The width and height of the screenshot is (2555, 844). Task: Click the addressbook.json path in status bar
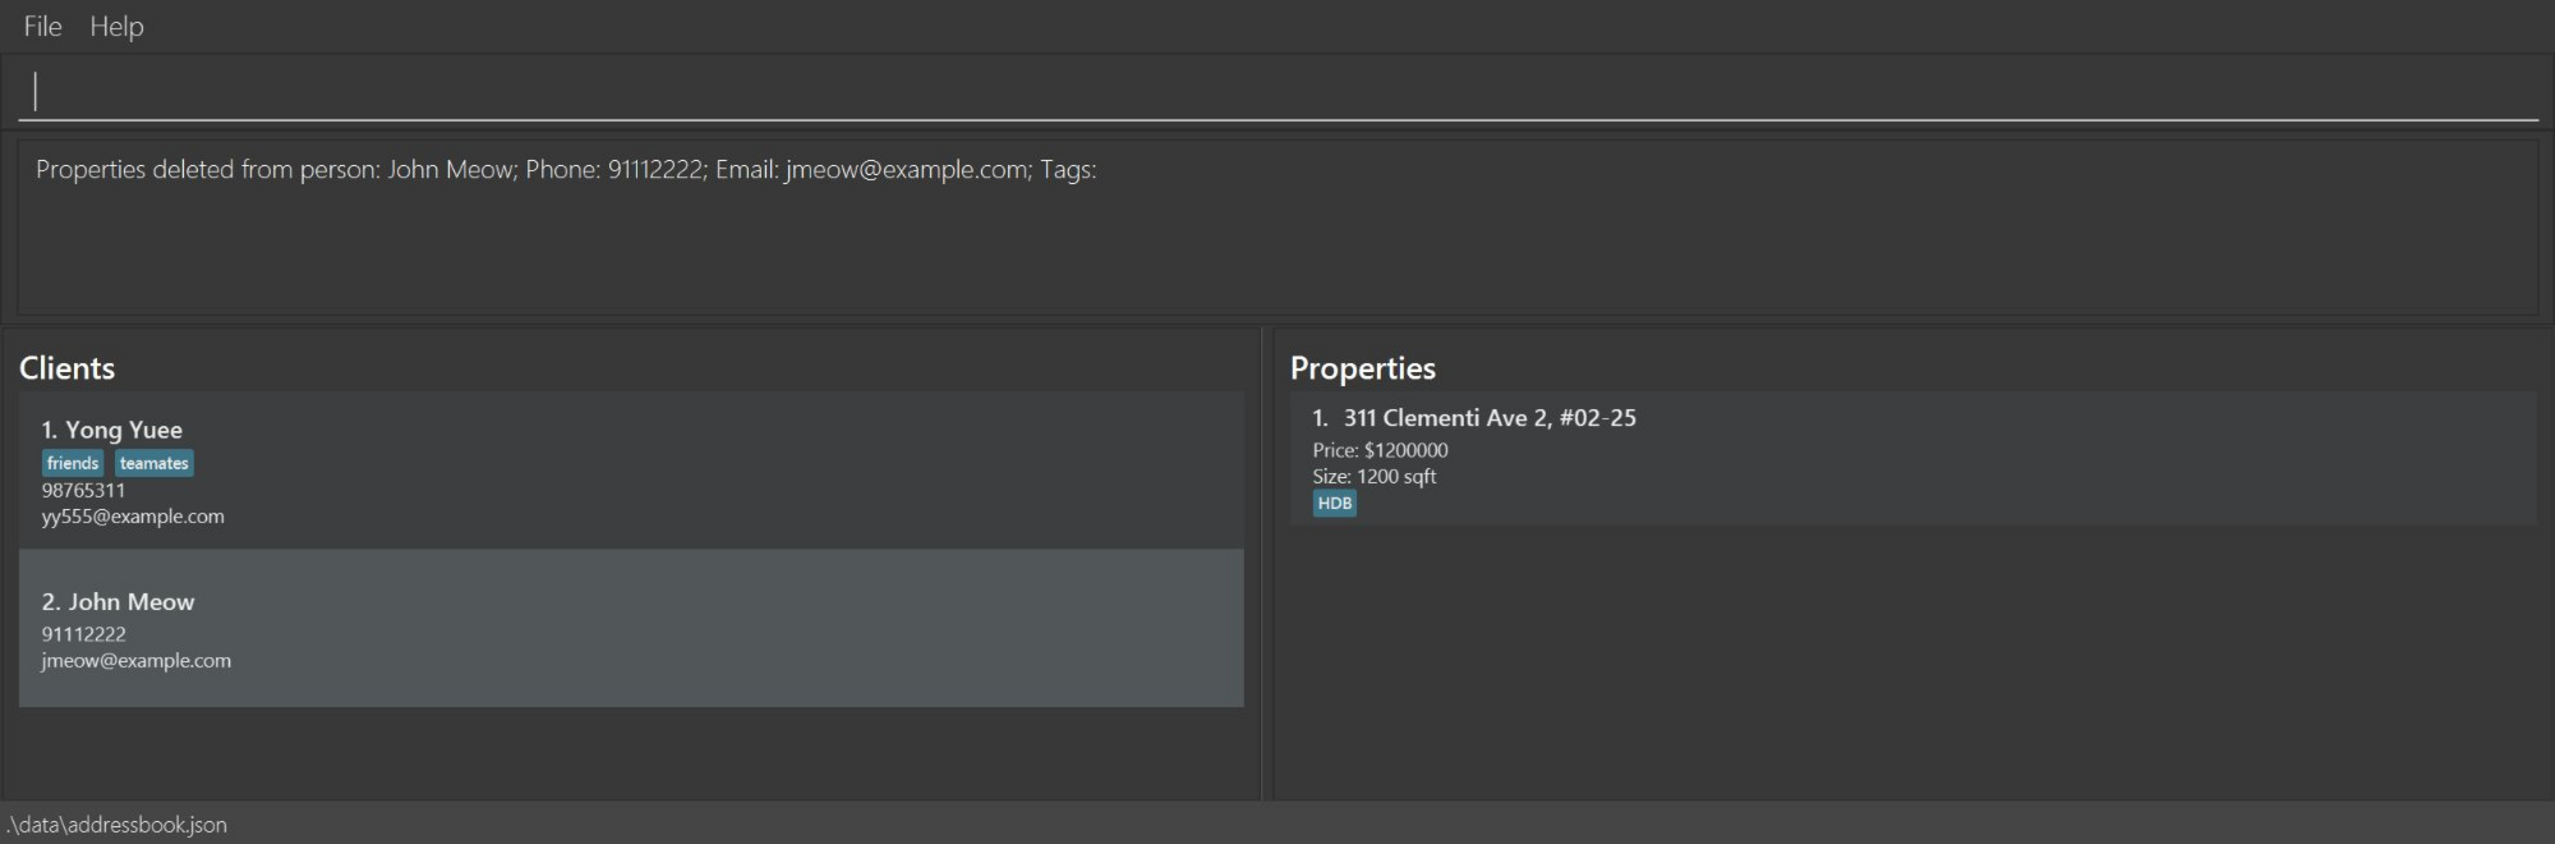(117, 825)
